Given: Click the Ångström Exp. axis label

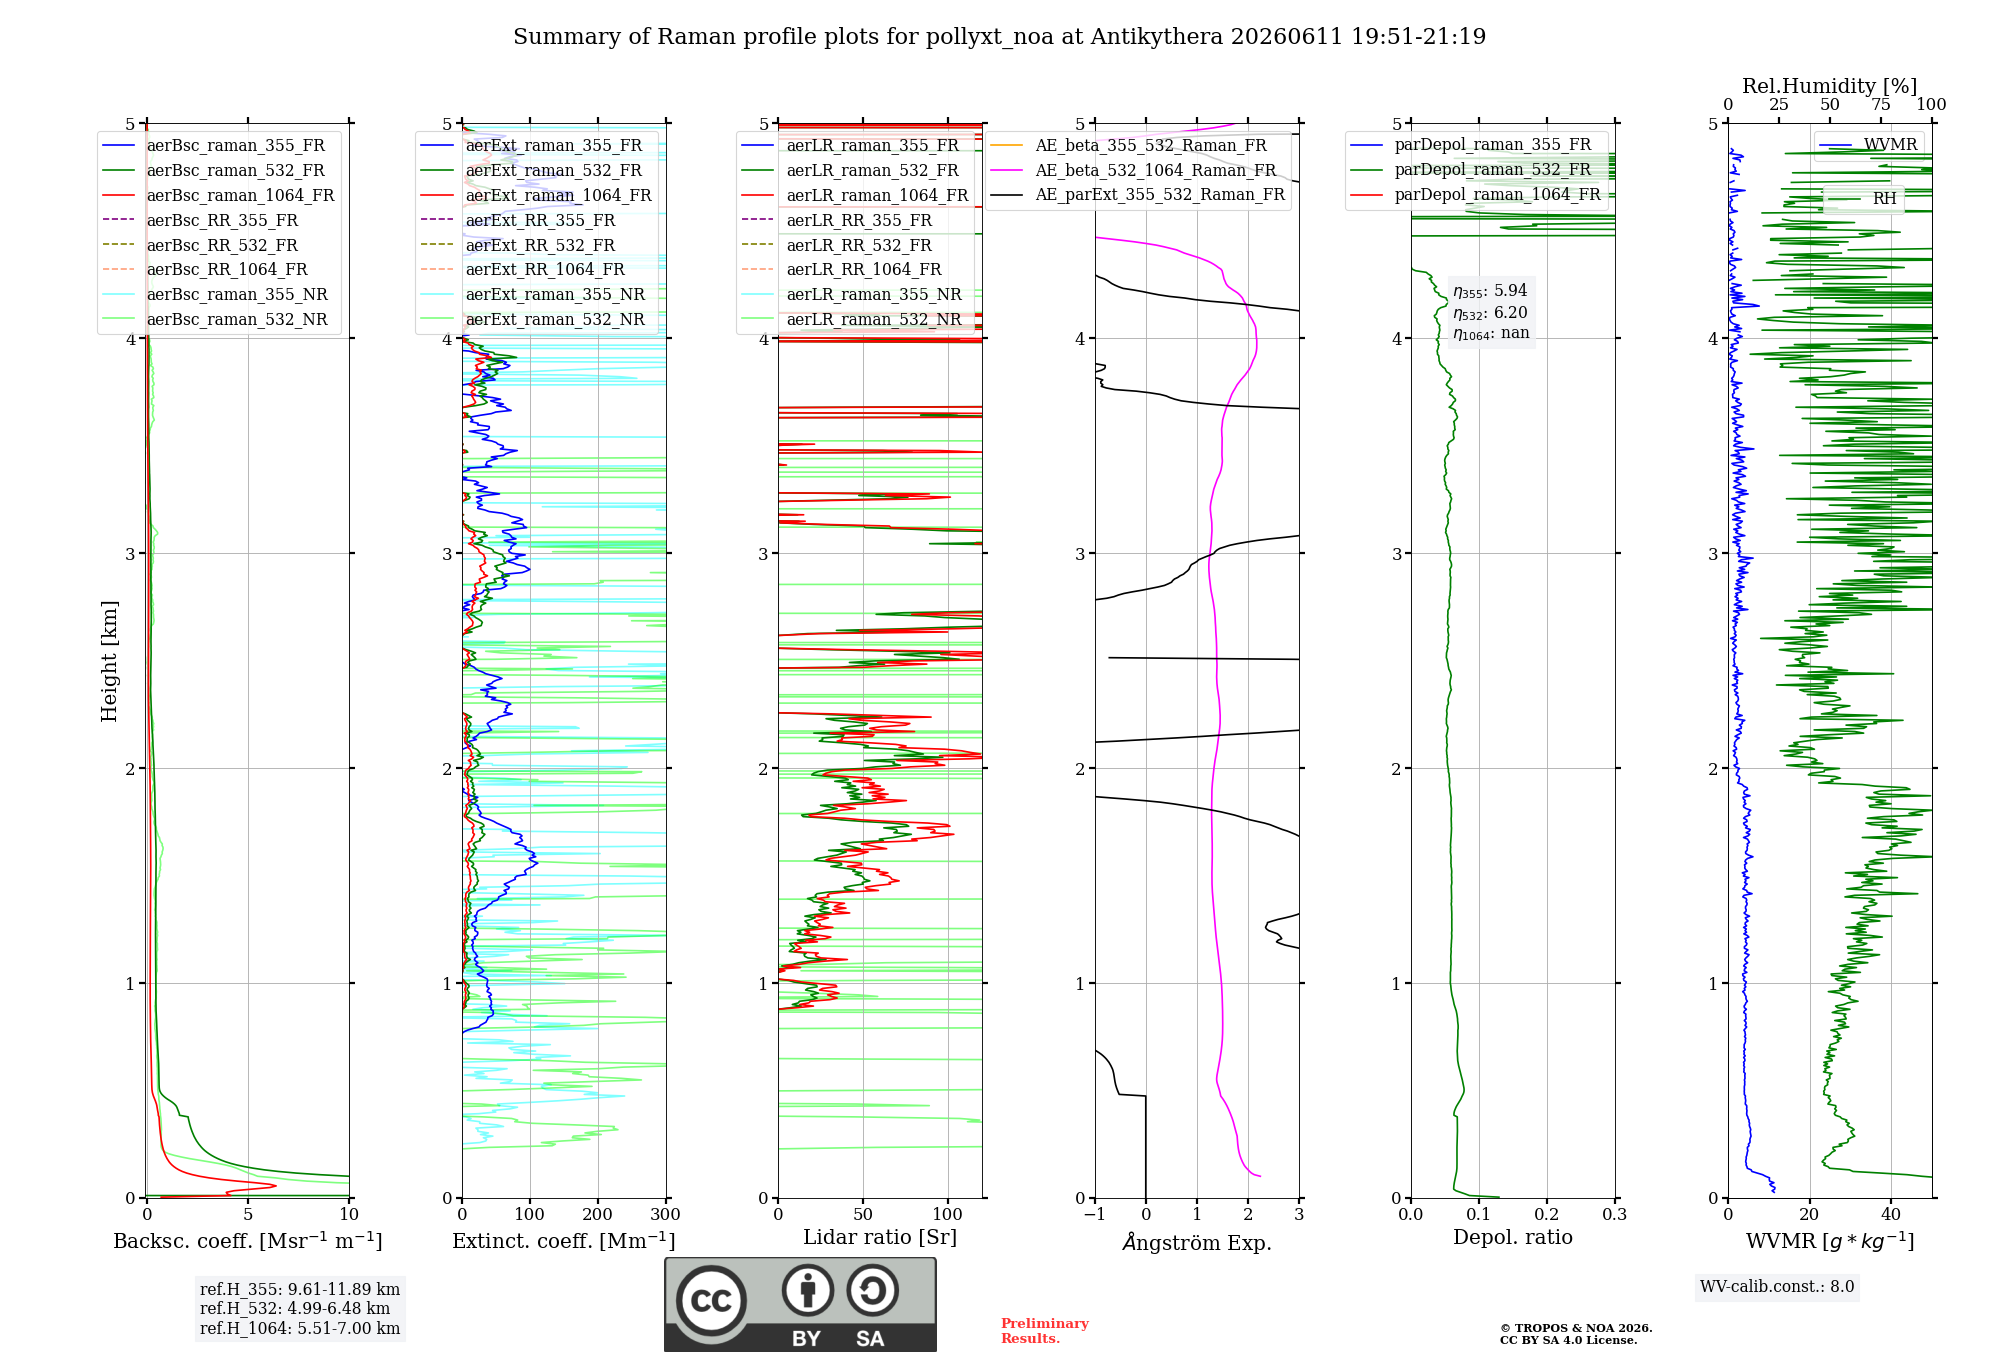Looking at the screenshot, I should point(1197,1242).
